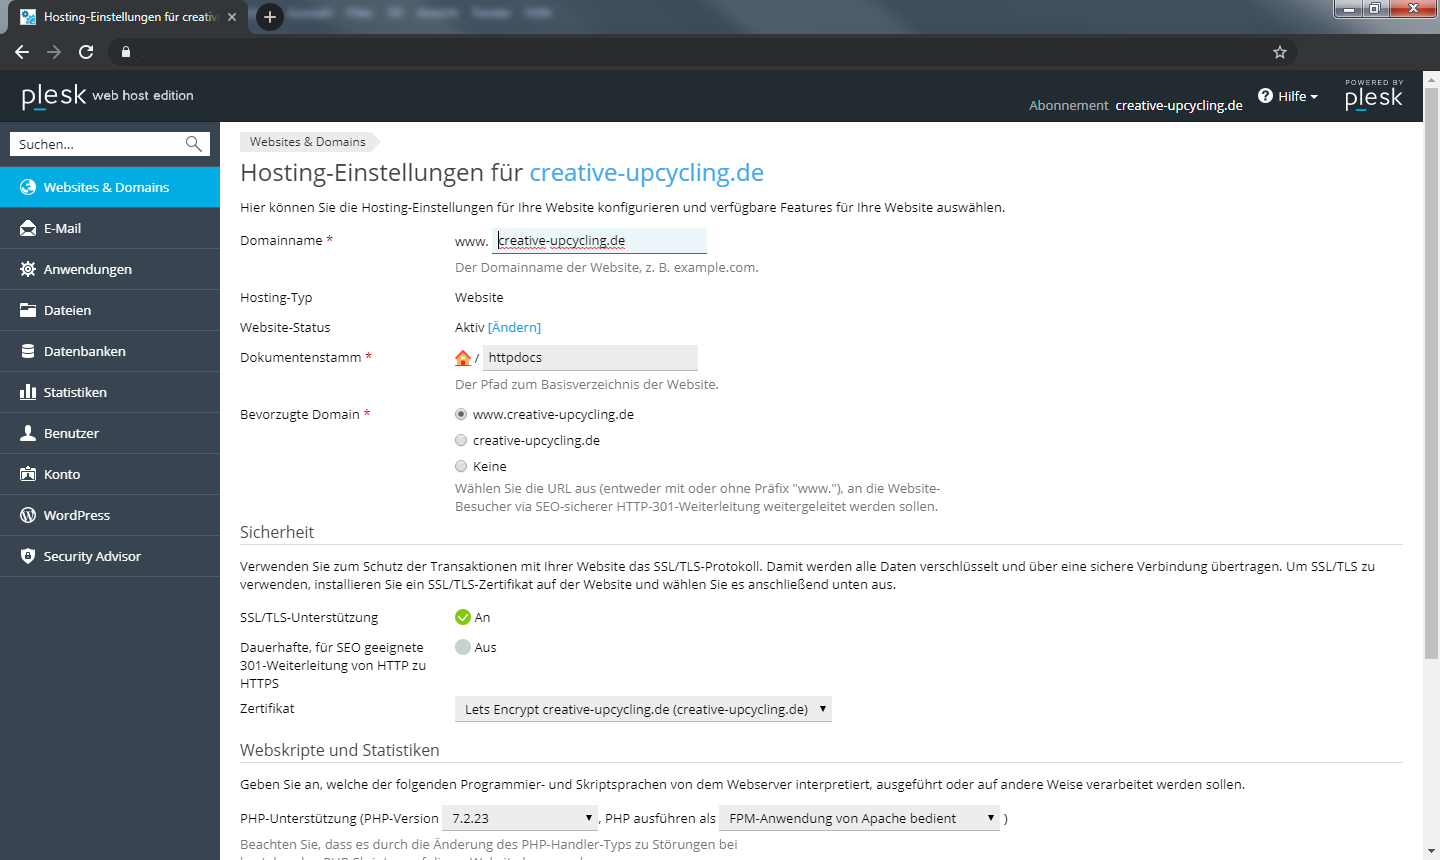Click the home folder icon beside httpdocs

[x=463, y=357]
